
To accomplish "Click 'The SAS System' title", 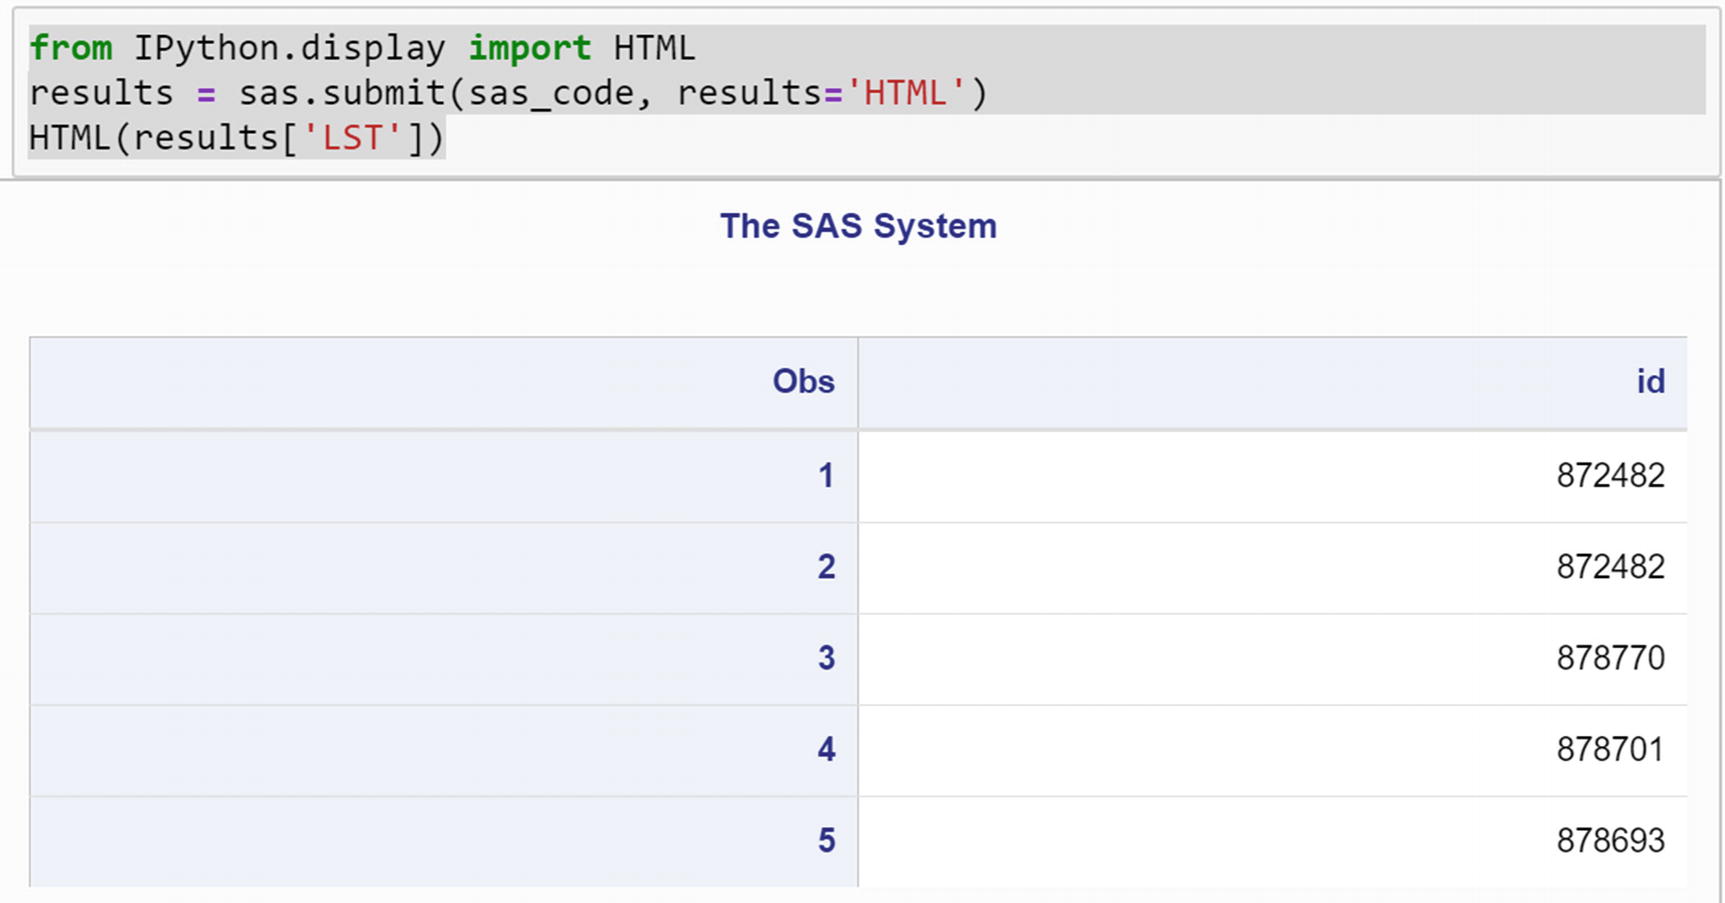I will pyautogui.click(x=858, y=226).
